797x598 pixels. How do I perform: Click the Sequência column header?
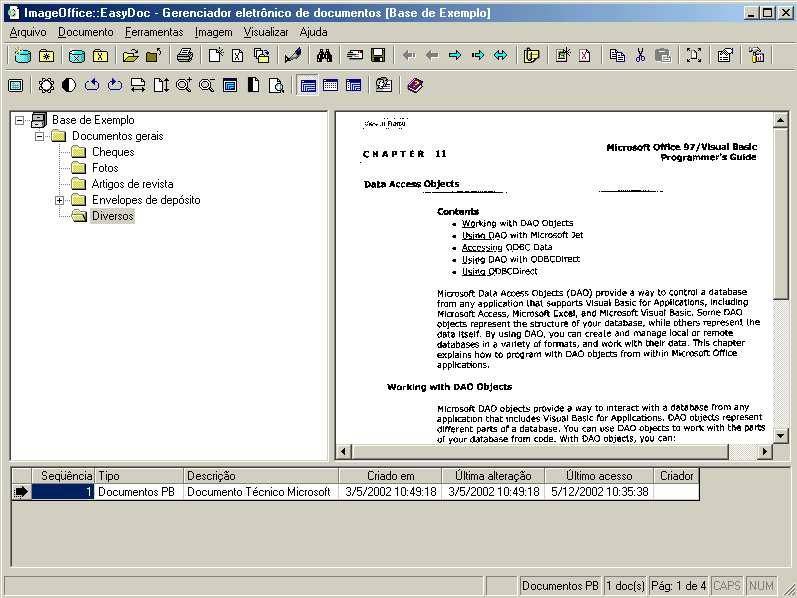pyautogui.click(x=63, y=476)
